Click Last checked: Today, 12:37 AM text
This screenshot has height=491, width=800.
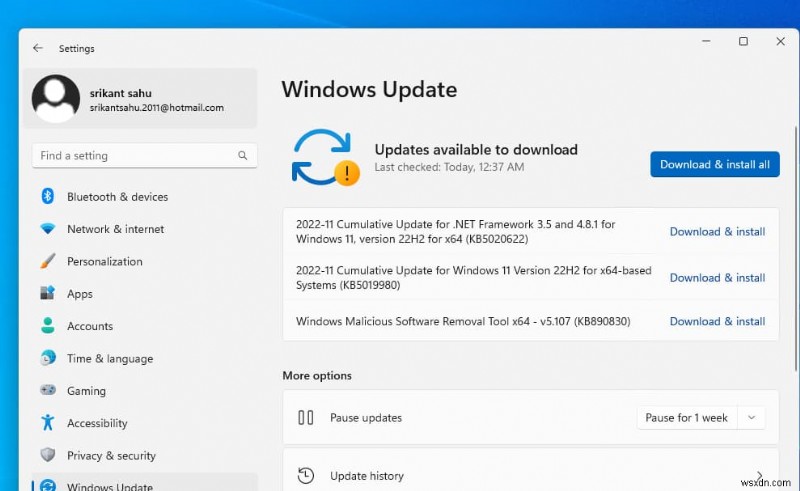click(449, 167)
